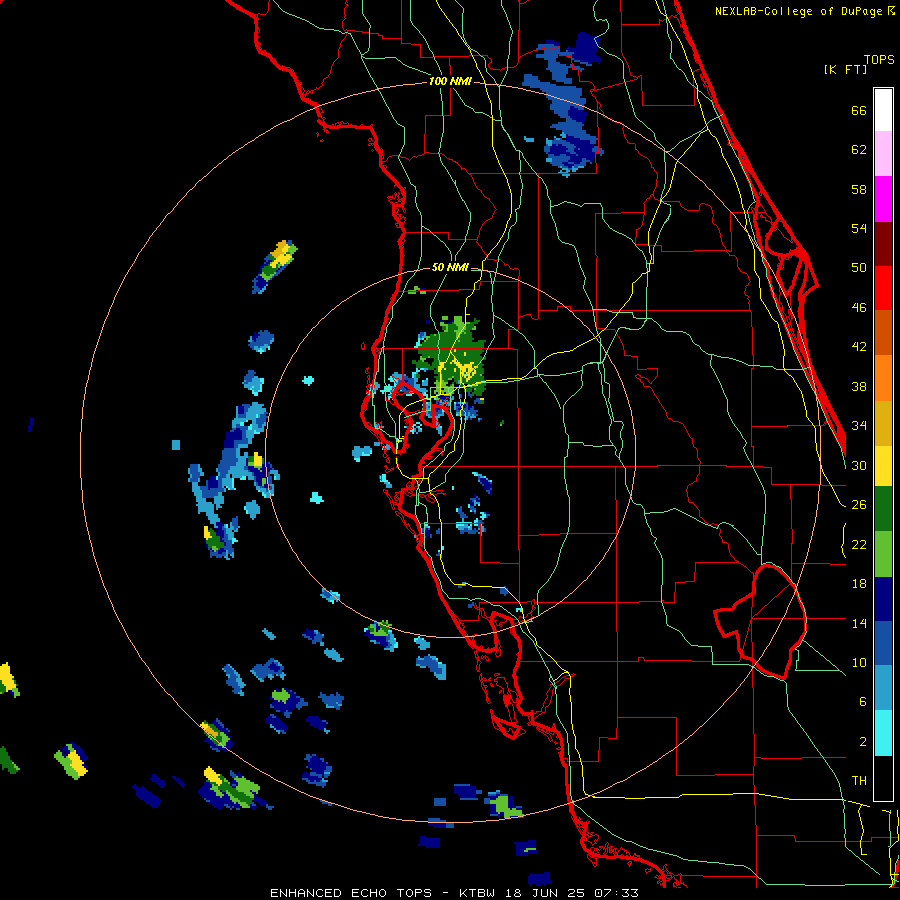Click the legend value 2
Image resolution: width=900 pixels, height=900 pixels.
coord(863,742)
